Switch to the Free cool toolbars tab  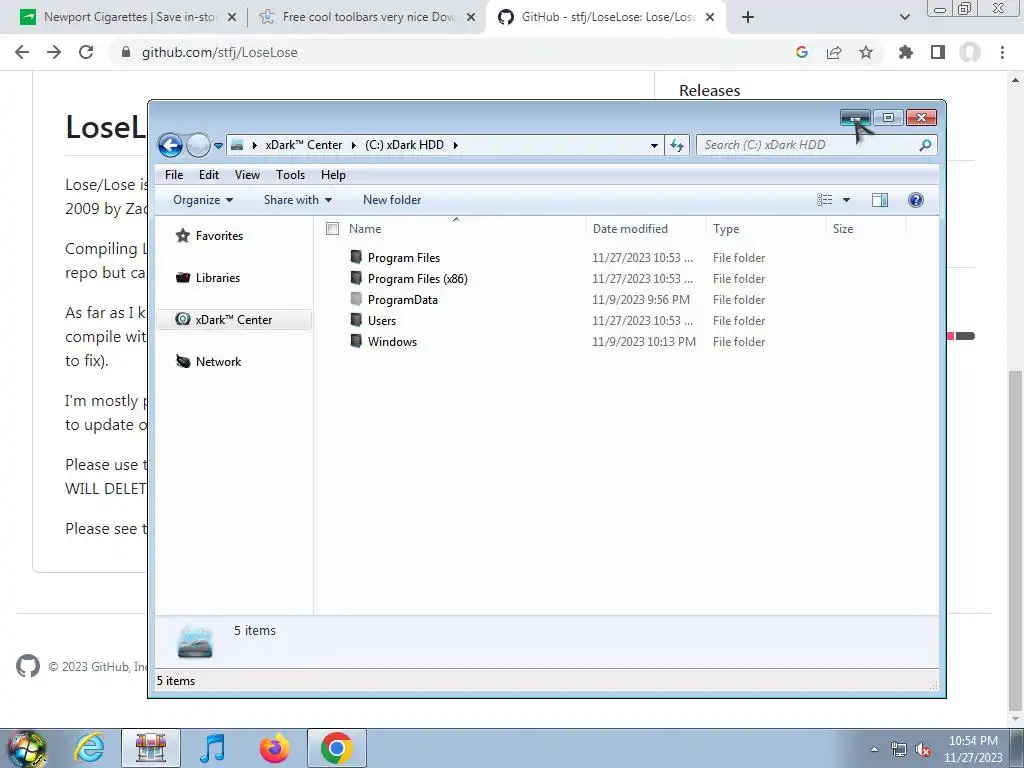pyautogui.click(x=368, y=17)
